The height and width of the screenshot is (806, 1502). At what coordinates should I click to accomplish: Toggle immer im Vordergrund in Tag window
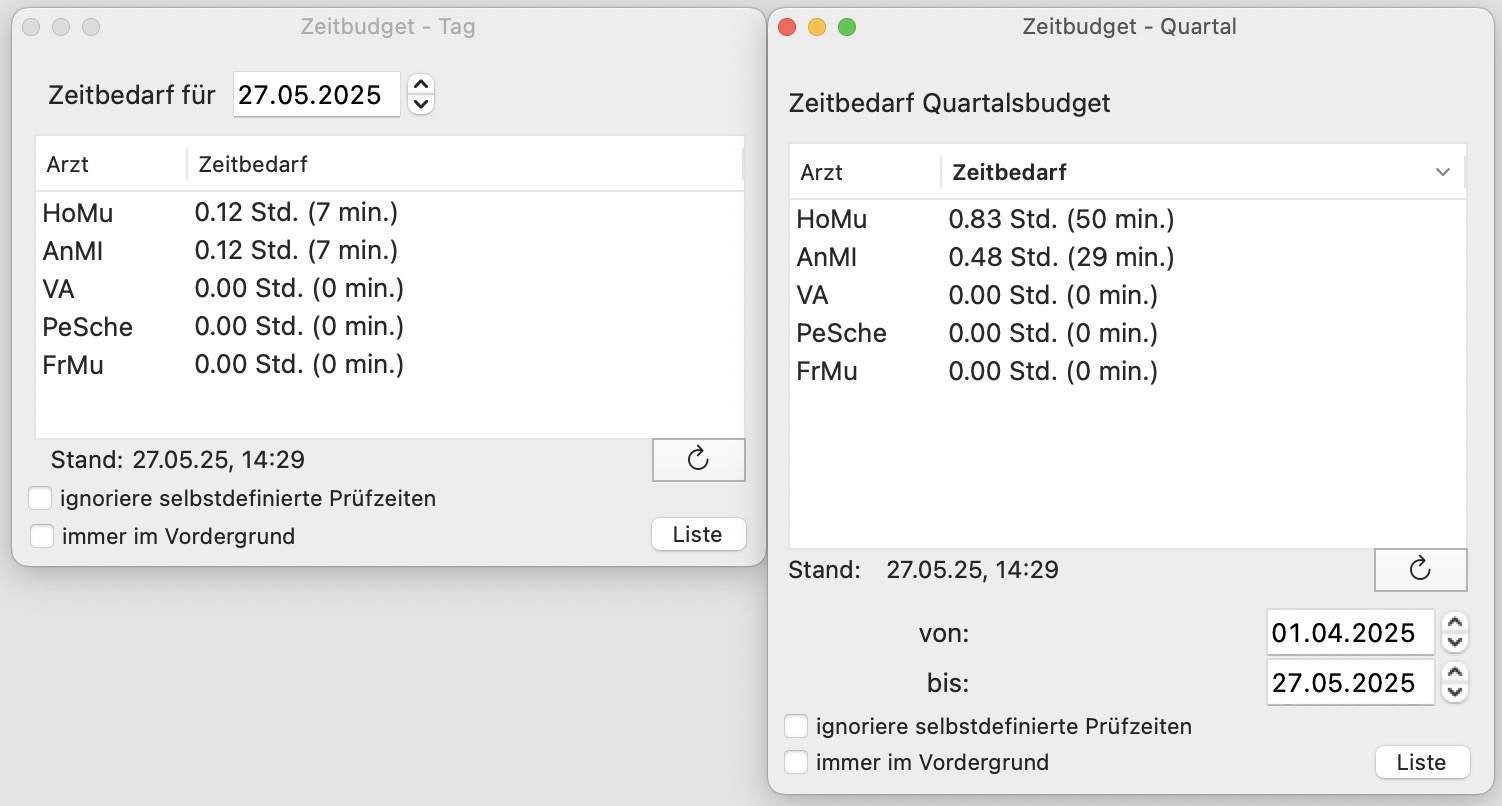click(41, 536)
